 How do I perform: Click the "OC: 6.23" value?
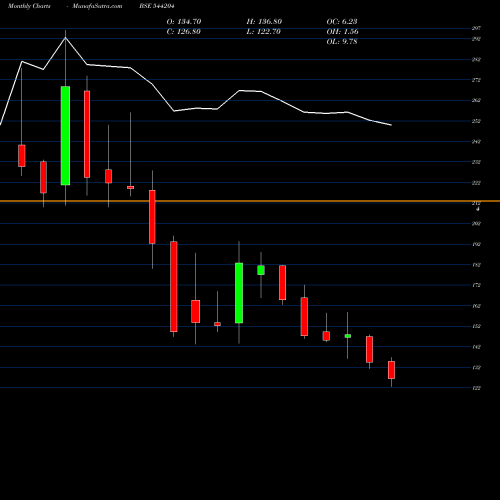(x=342, y=22)
